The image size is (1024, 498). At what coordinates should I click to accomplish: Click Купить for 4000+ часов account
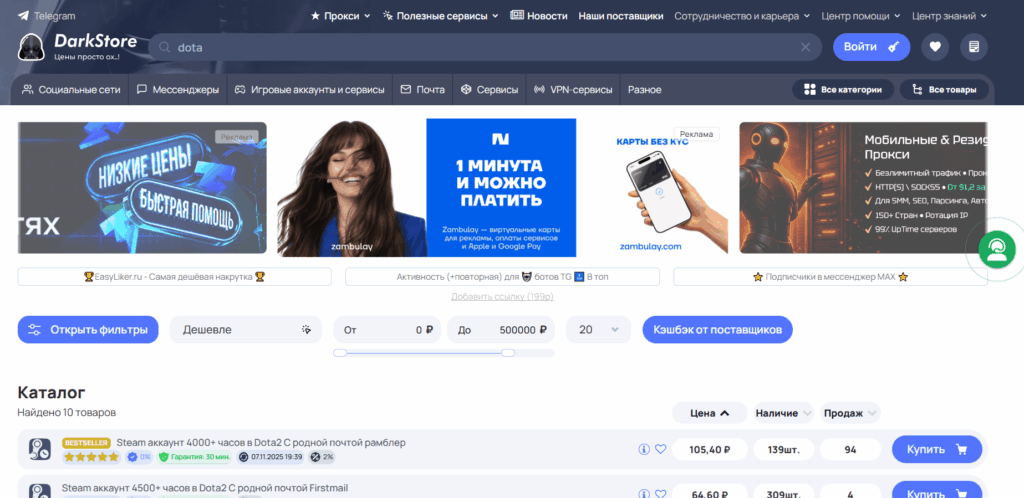tap(937, 449)
